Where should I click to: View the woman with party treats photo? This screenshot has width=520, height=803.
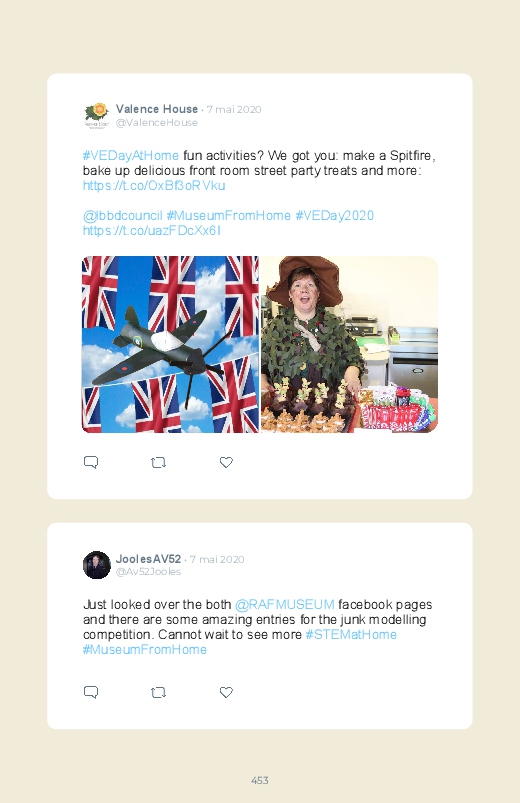349,344
